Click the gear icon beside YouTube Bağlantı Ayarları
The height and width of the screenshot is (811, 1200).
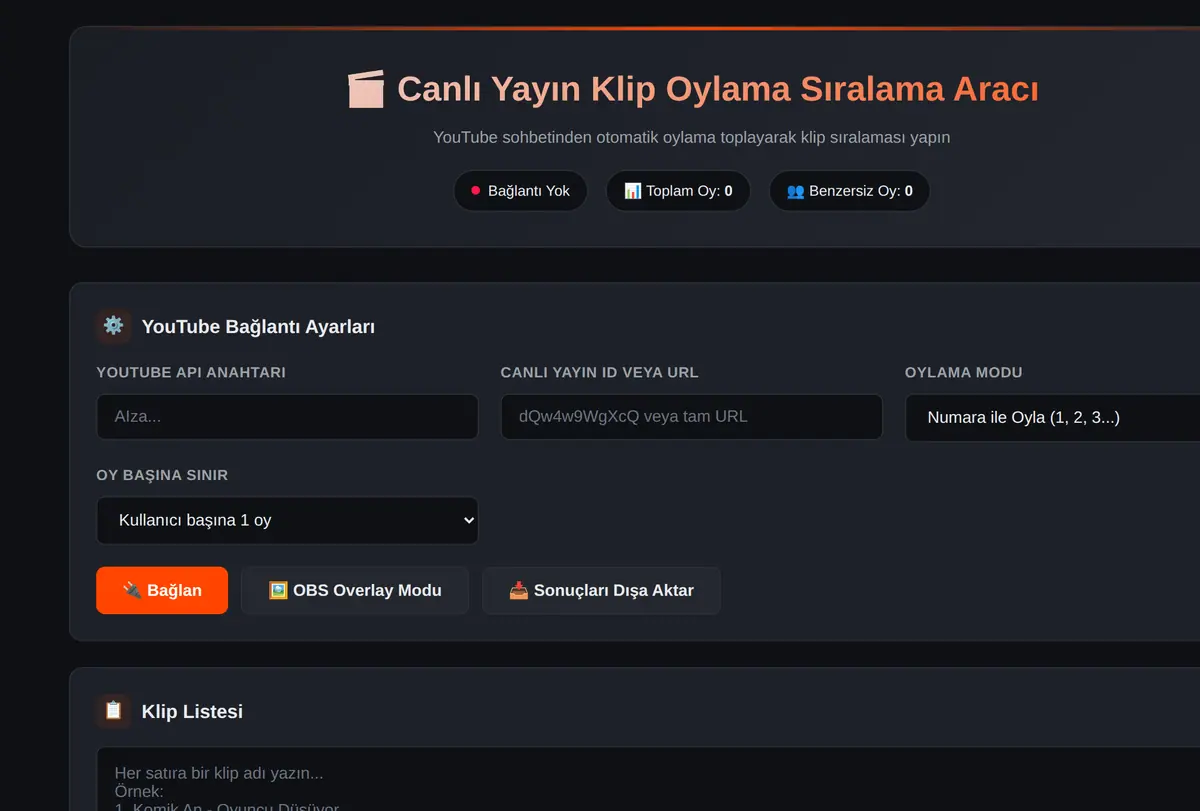point(114,326)
